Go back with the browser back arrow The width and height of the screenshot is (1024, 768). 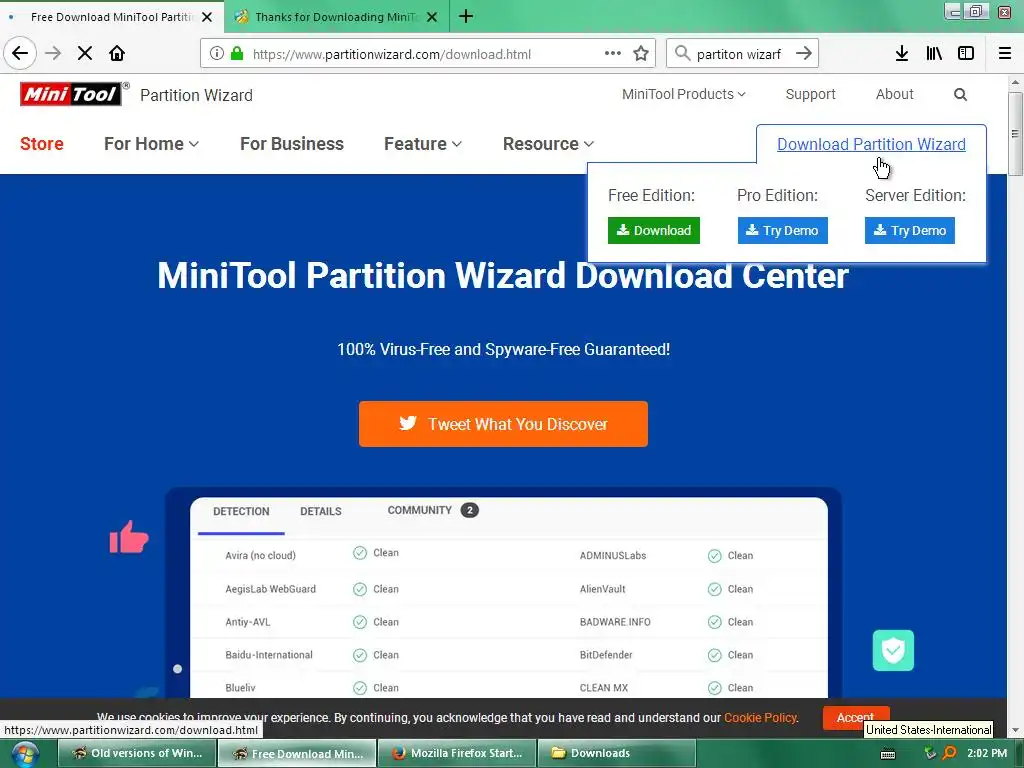(20, 53)
